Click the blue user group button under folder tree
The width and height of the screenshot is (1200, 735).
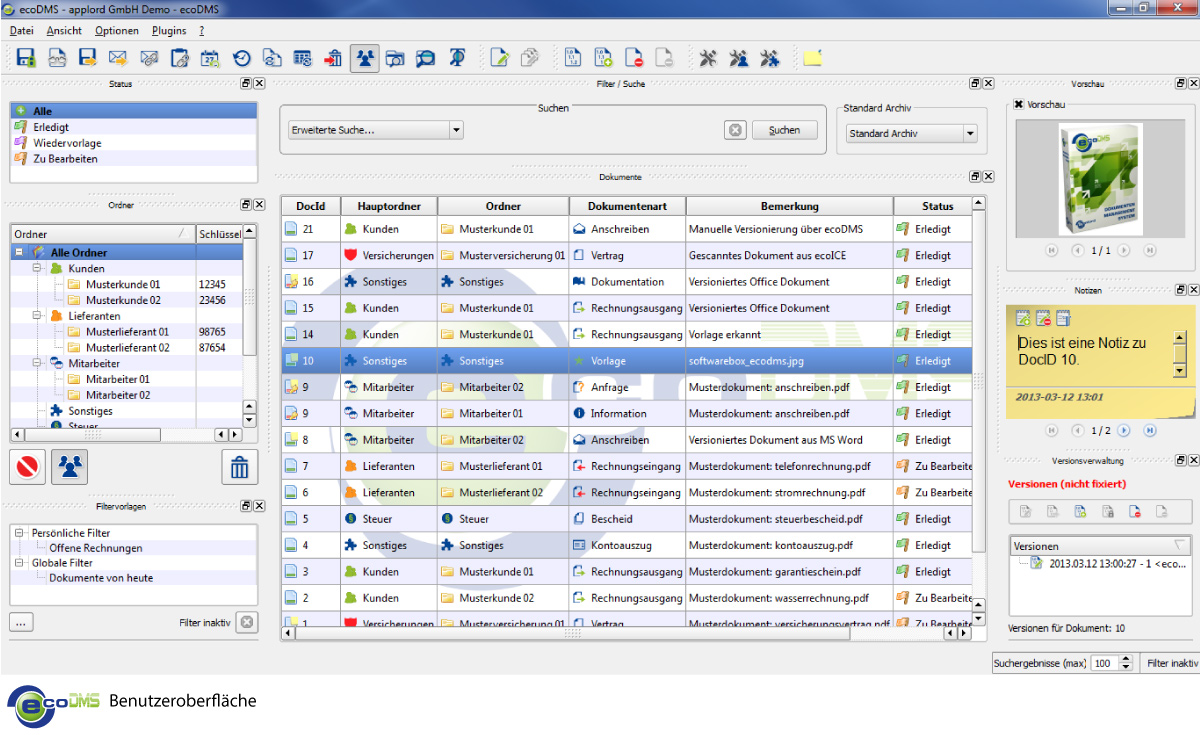point(71,467)
